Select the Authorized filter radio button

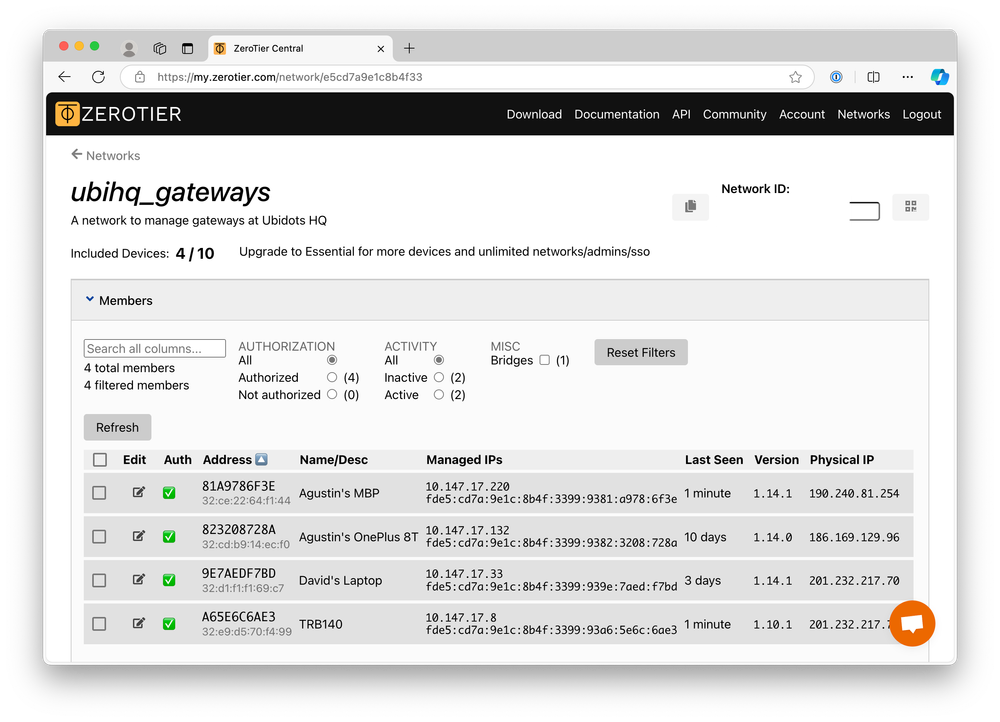pyautogui.click(x=332, y=377)
